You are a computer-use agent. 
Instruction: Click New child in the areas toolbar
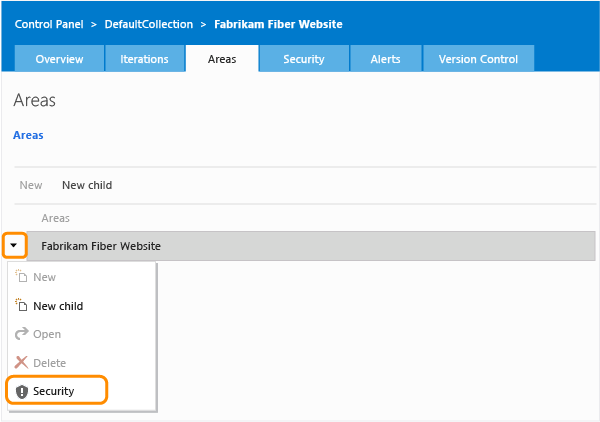coord(87,185)
